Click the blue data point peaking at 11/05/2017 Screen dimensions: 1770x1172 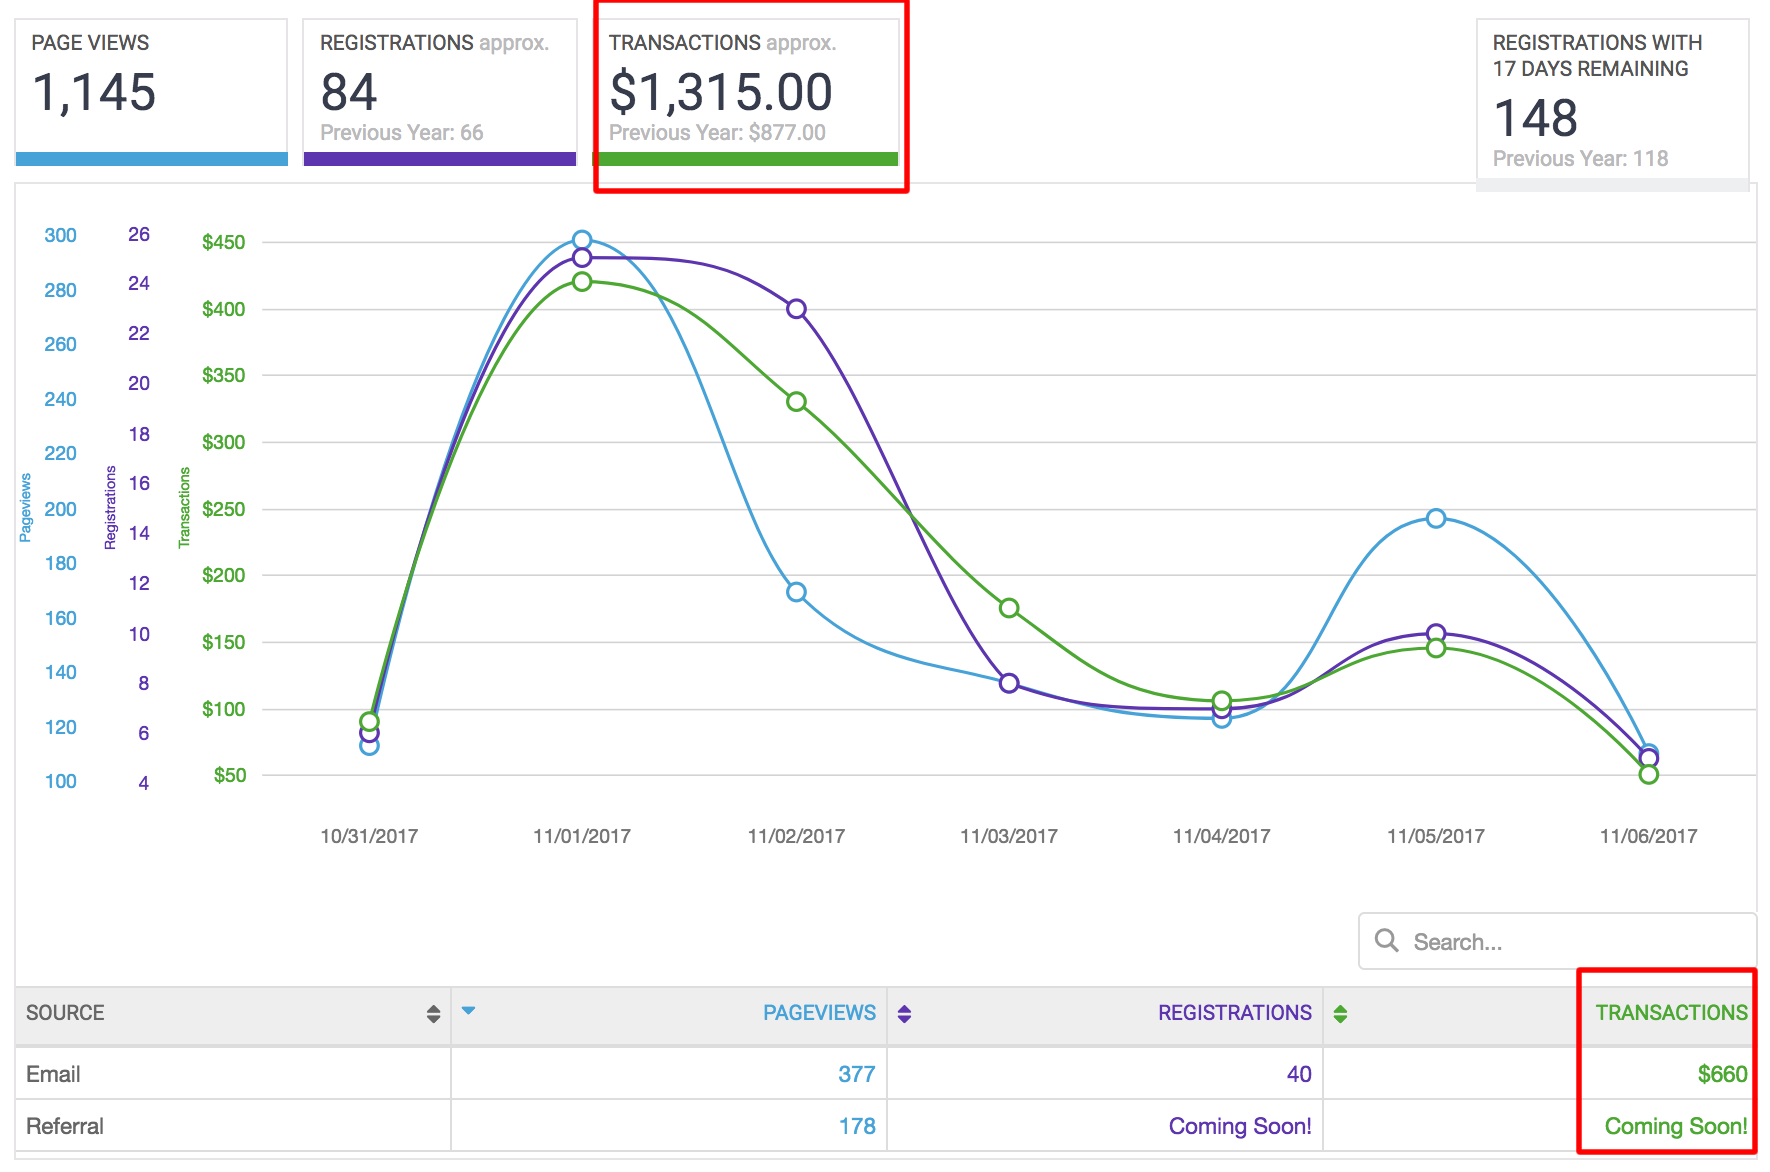click(x=1434, y=517)
